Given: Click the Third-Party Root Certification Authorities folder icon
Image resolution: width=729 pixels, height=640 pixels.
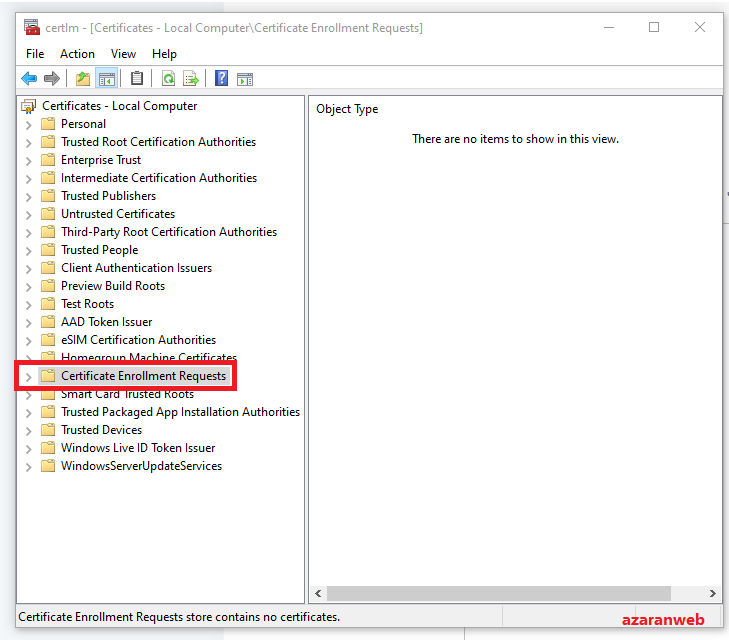Looking at the screenshot, I should [x=48, y=231].
